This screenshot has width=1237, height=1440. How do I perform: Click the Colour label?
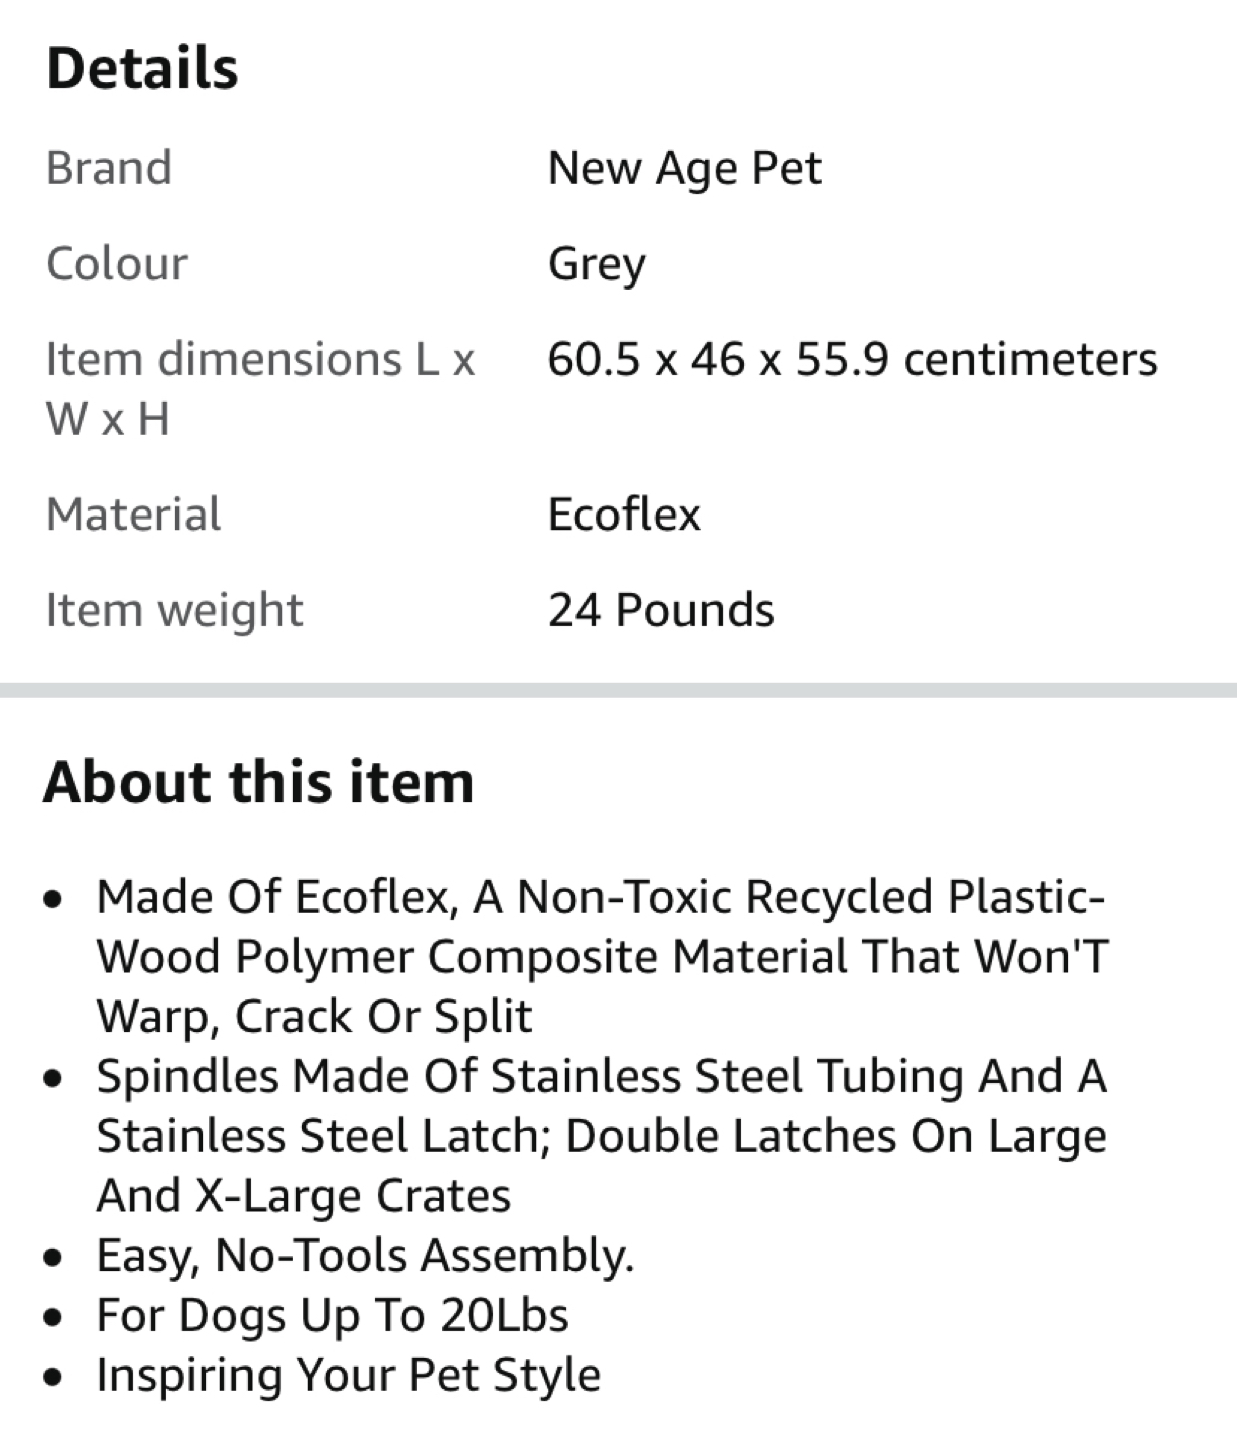coord(117,264)
